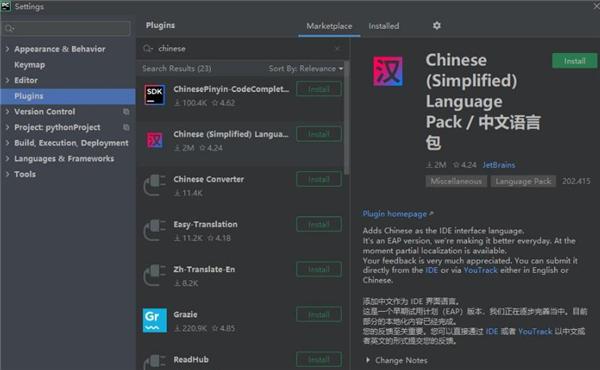This screenshot has height=370, width=600.
Task: Select Chinese Converter plugin name
Action: click(x=209, y=179)
